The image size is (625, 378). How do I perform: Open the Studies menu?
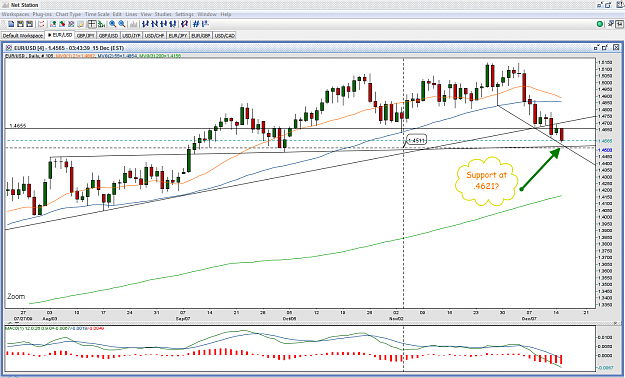pos(163,14)
